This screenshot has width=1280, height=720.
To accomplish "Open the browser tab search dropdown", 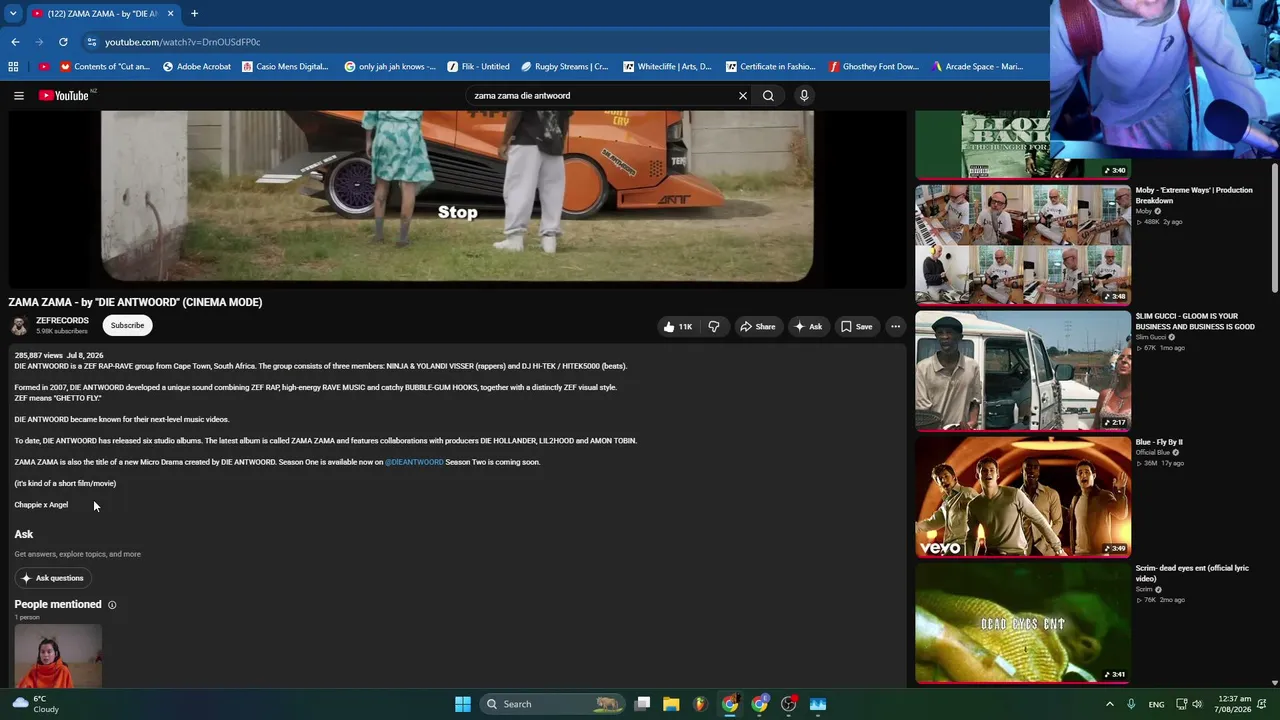I will click(13, 14).
